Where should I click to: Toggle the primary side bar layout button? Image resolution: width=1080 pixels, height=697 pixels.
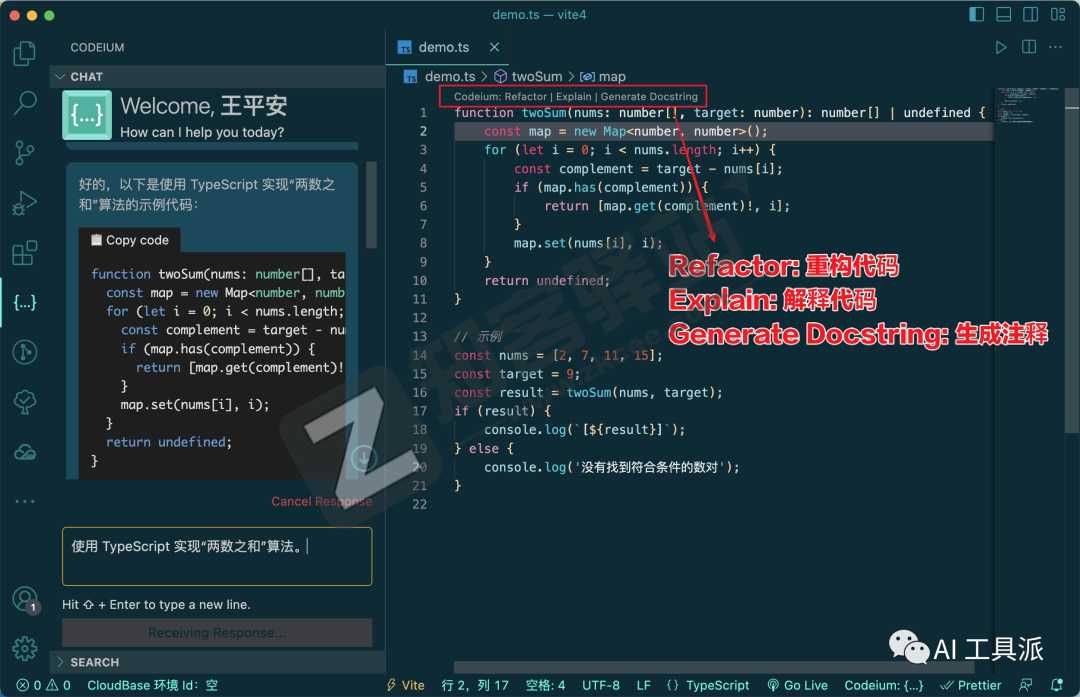977,15
